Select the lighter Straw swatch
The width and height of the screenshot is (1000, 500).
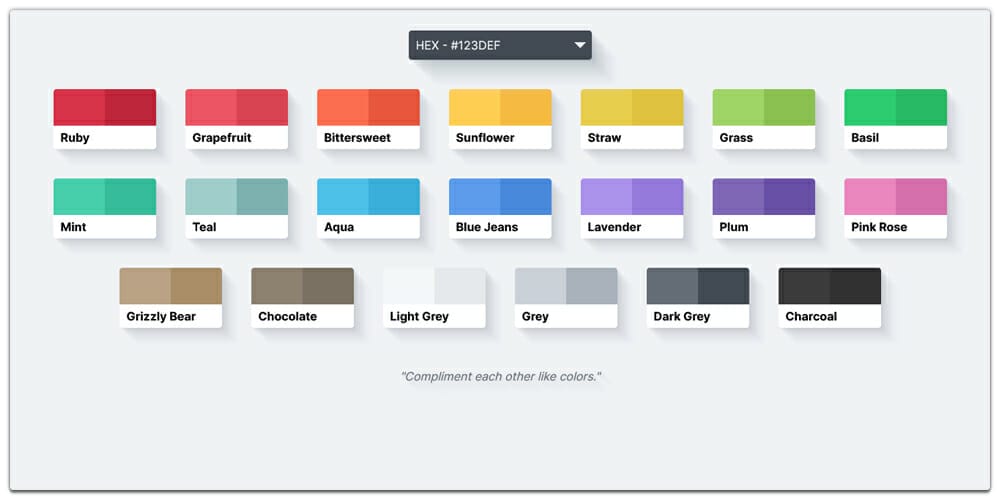click(606, 107)
